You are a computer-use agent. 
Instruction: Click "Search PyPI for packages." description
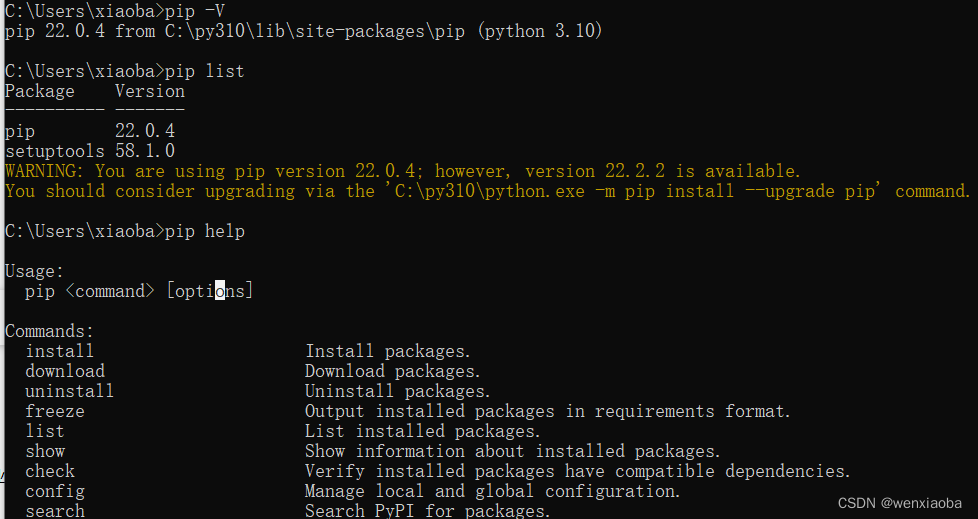[427, 511]
